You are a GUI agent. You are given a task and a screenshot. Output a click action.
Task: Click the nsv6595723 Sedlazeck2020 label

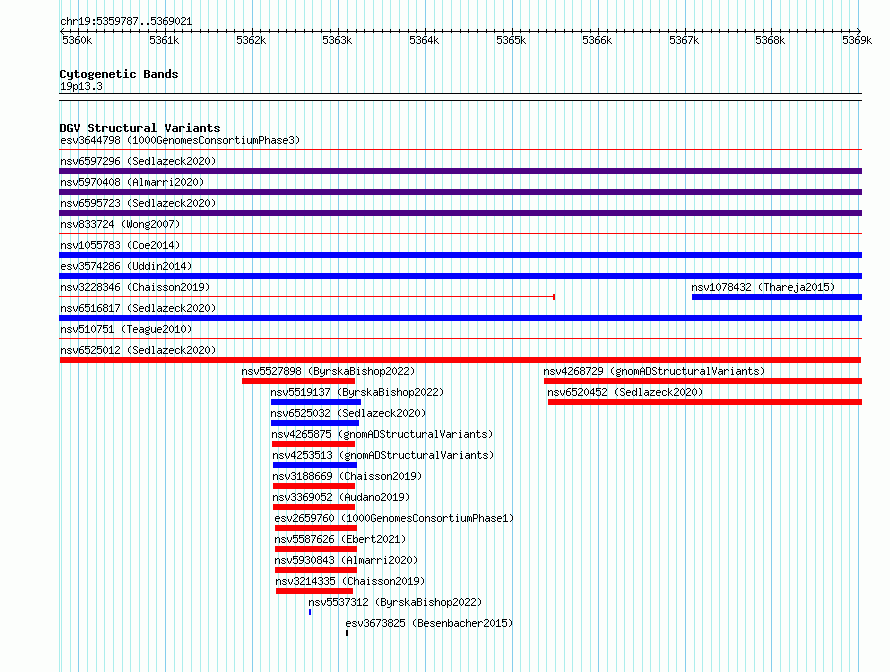pos(138,203)
